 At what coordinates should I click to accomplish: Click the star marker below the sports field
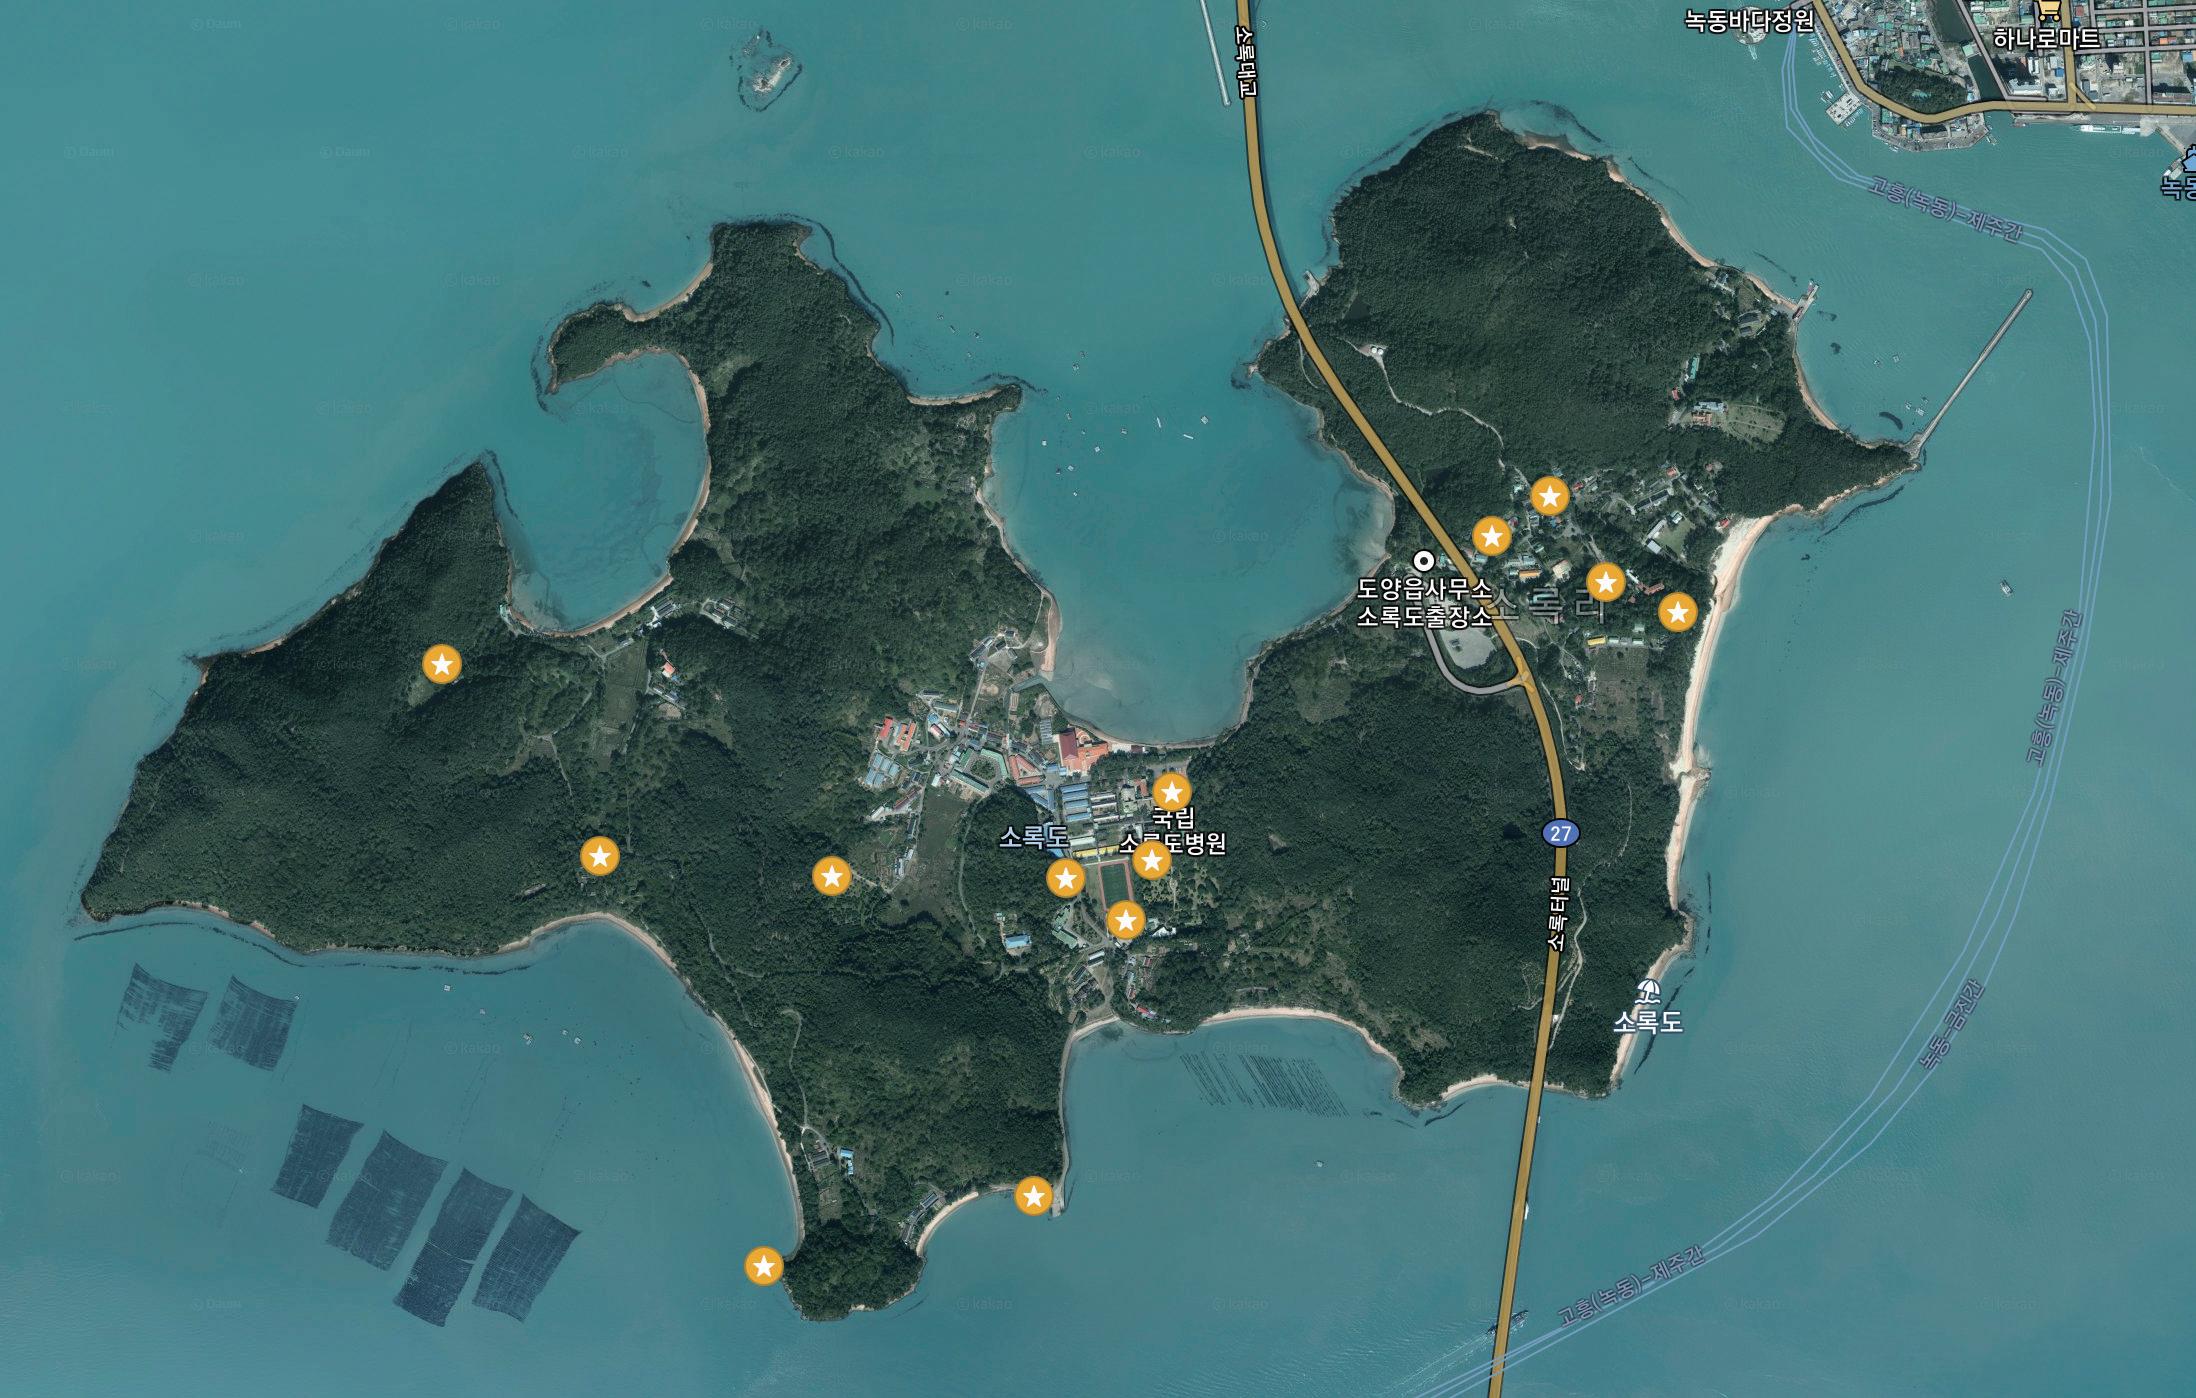pos(1126,920)
